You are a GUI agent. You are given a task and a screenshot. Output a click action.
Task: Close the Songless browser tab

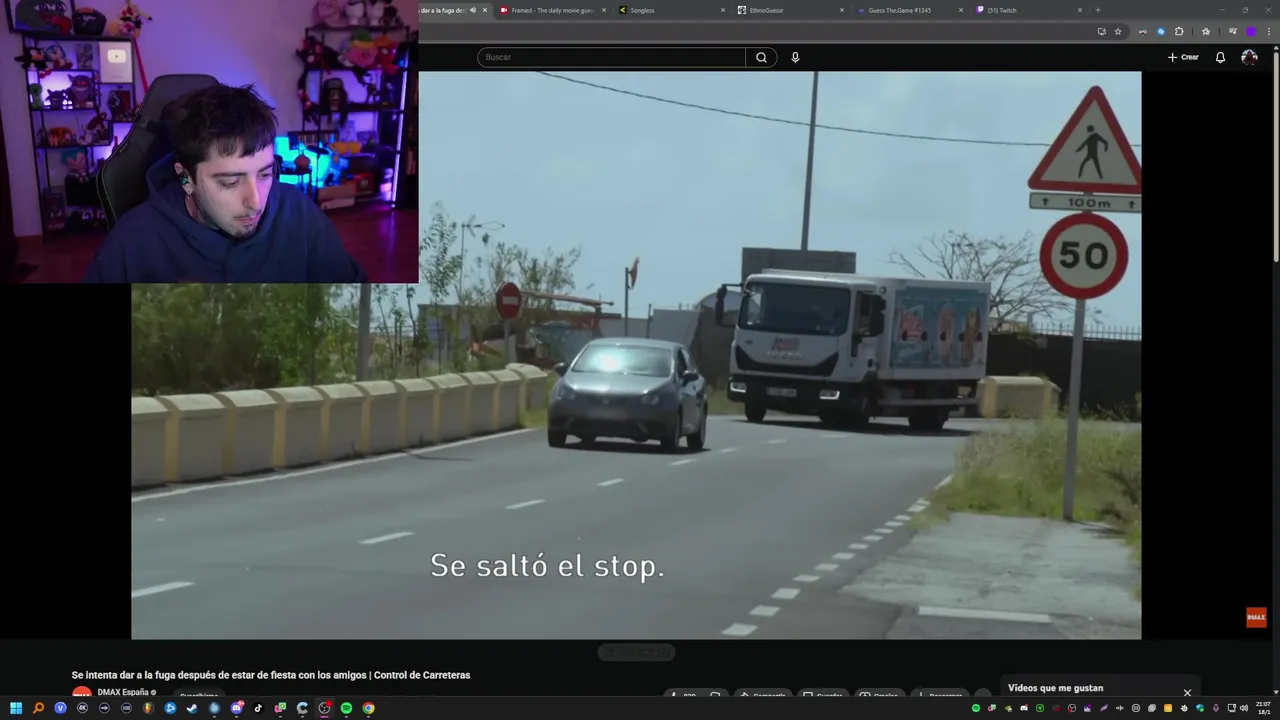coord(723,10)
